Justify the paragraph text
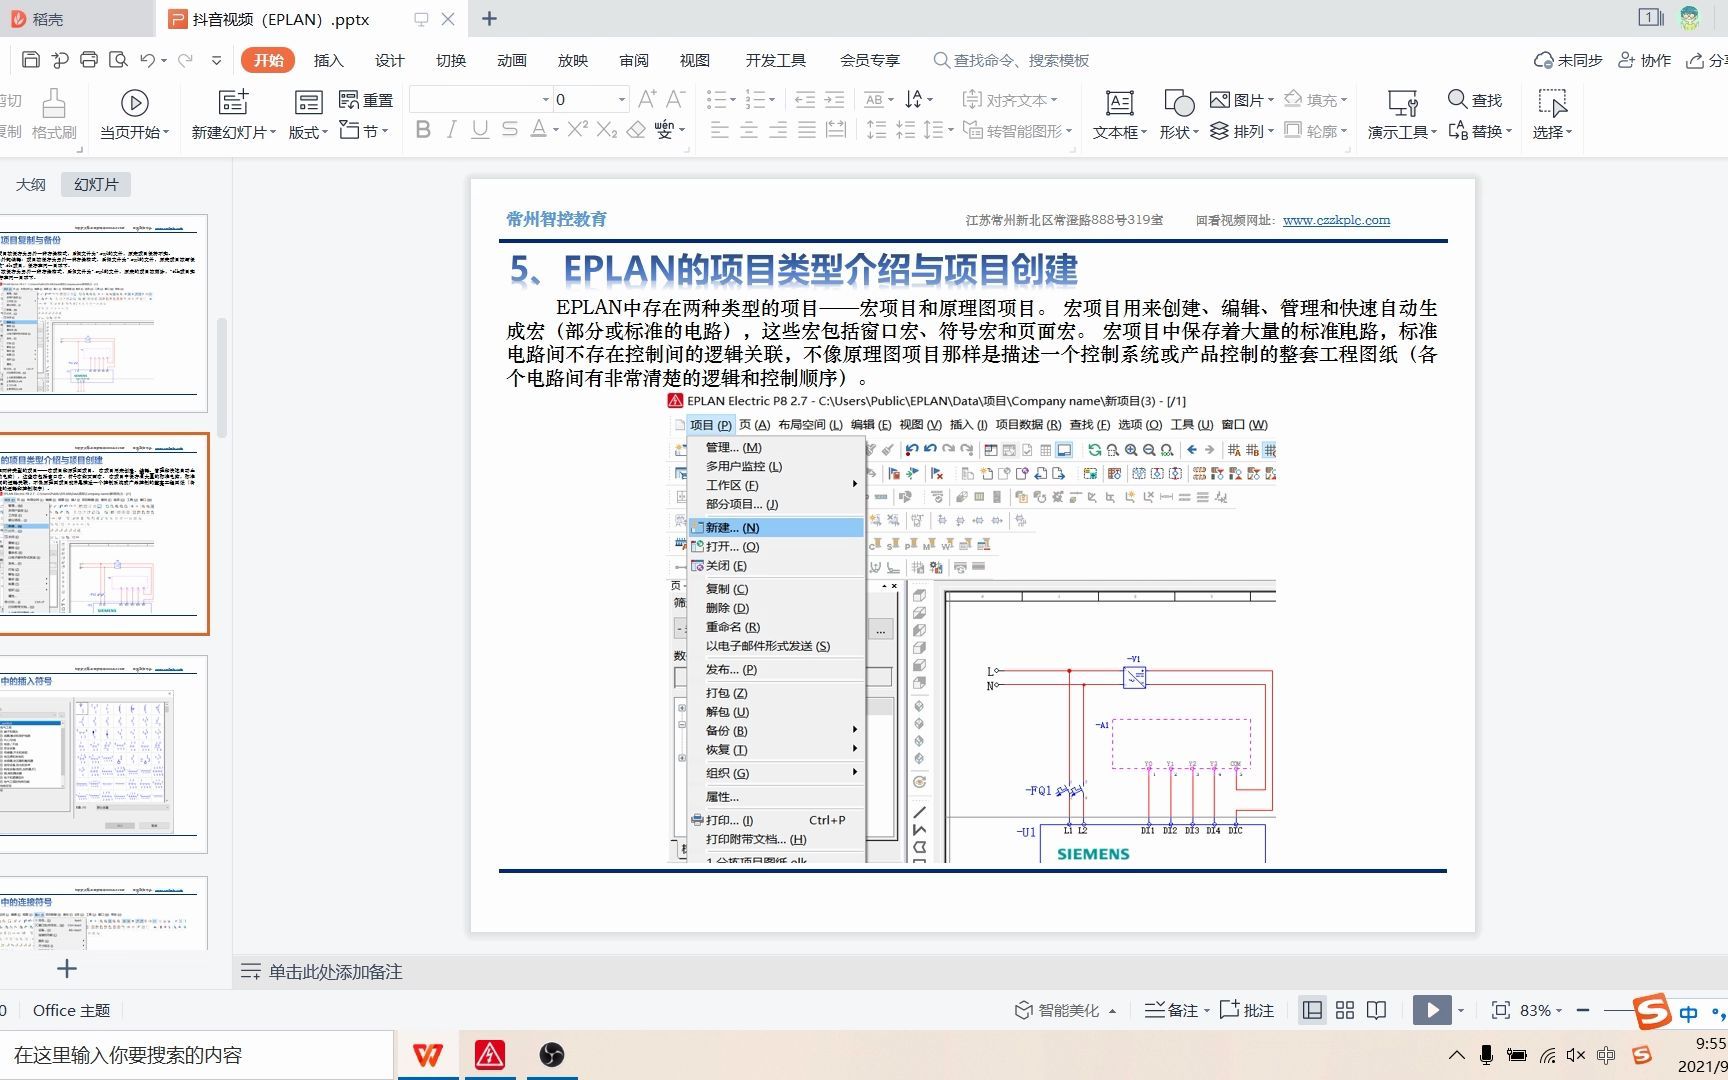Image resolution: width=1728 pixels, height=1080 pixels. click(x=807, y=130)
